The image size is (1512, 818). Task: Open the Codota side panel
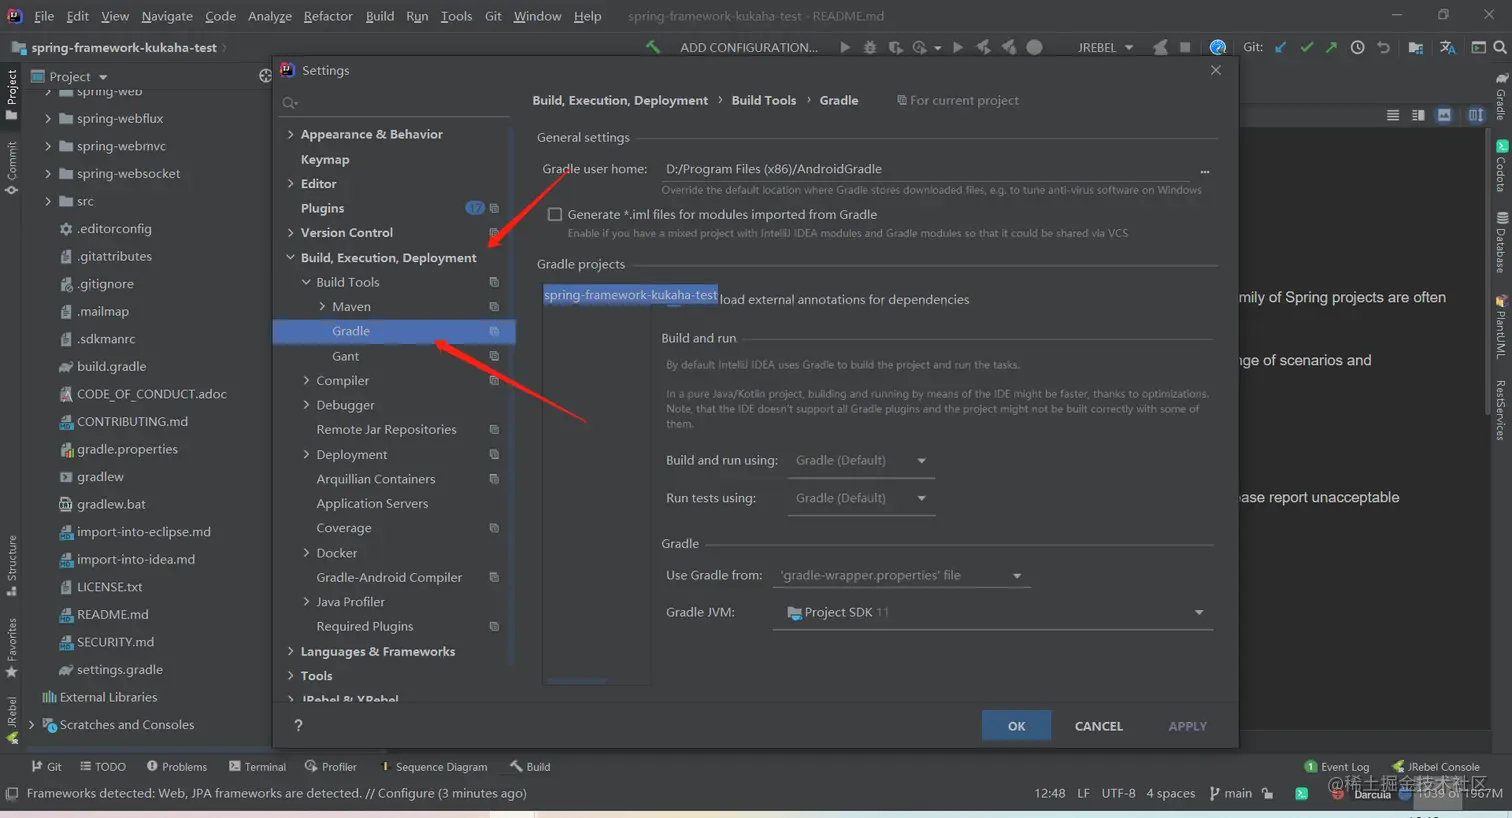tap(1501, 165)
